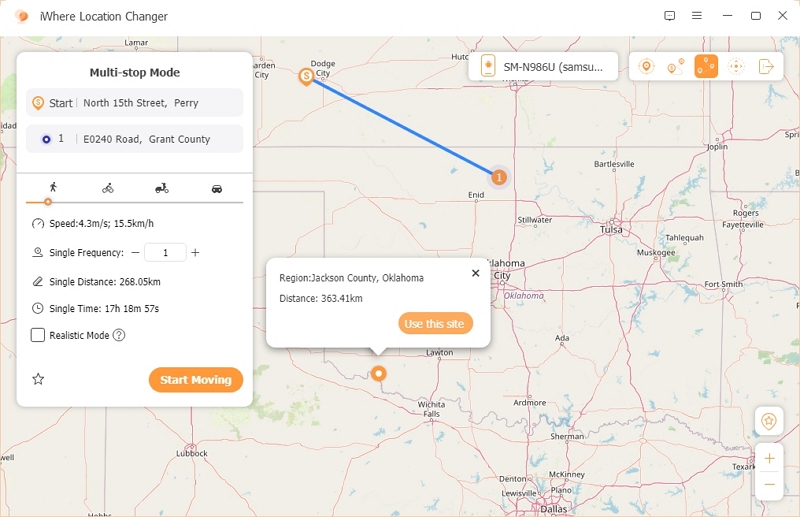Click the Speed:4.3m/s; 15.5km/h text
This screenshot has width=800, height=517.
tap(102, 224)
